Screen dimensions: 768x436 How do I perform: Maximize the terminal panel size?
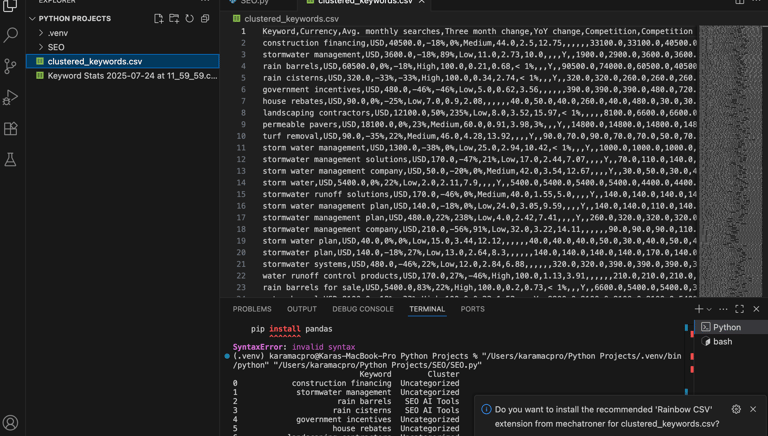[x=740, y=309]
